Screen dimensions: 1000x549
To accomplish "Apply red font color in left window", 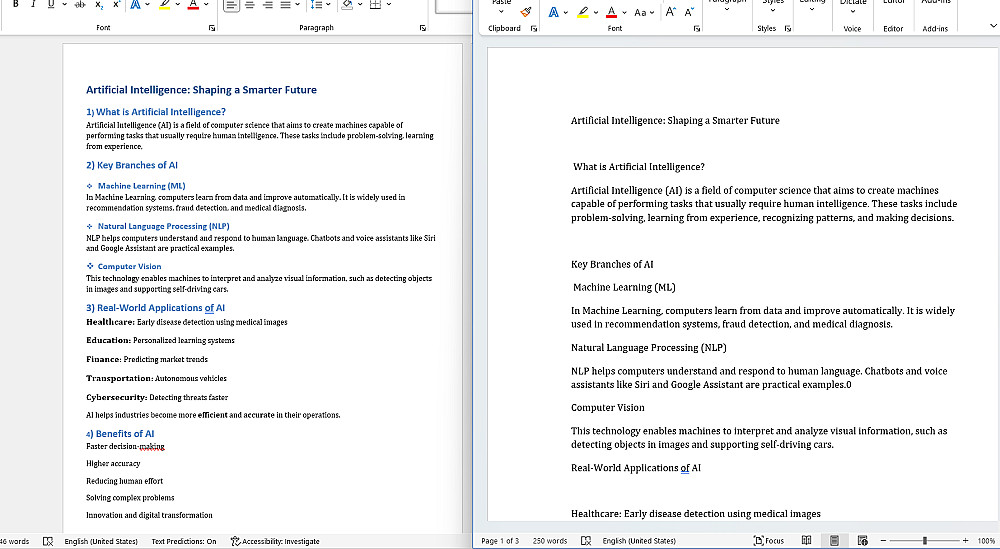I will 193,4.
